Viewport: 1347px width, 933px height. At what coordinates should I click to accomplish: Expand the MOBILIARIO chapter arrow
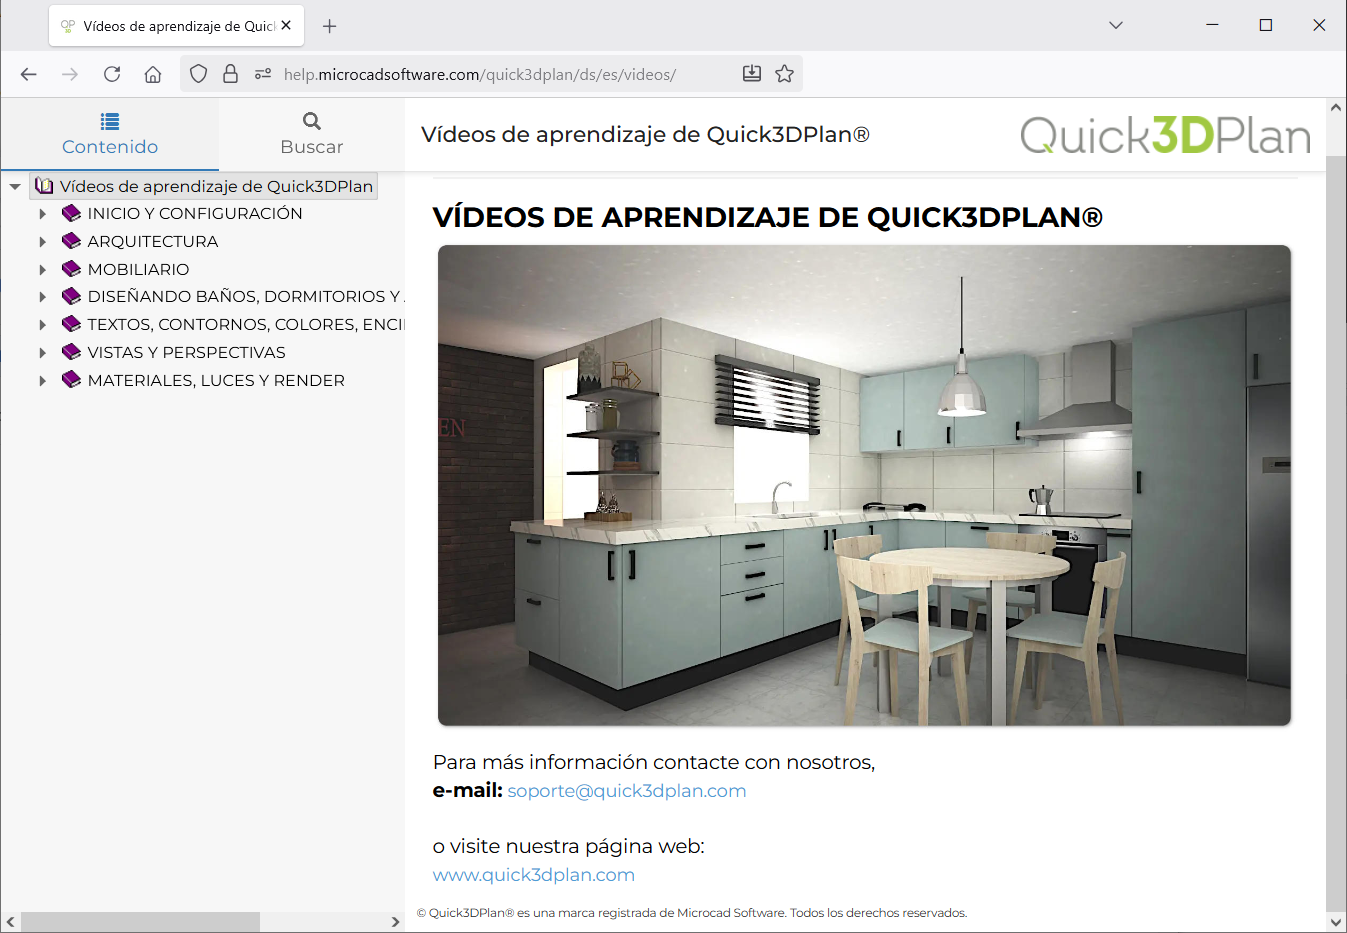coord(42,270)
